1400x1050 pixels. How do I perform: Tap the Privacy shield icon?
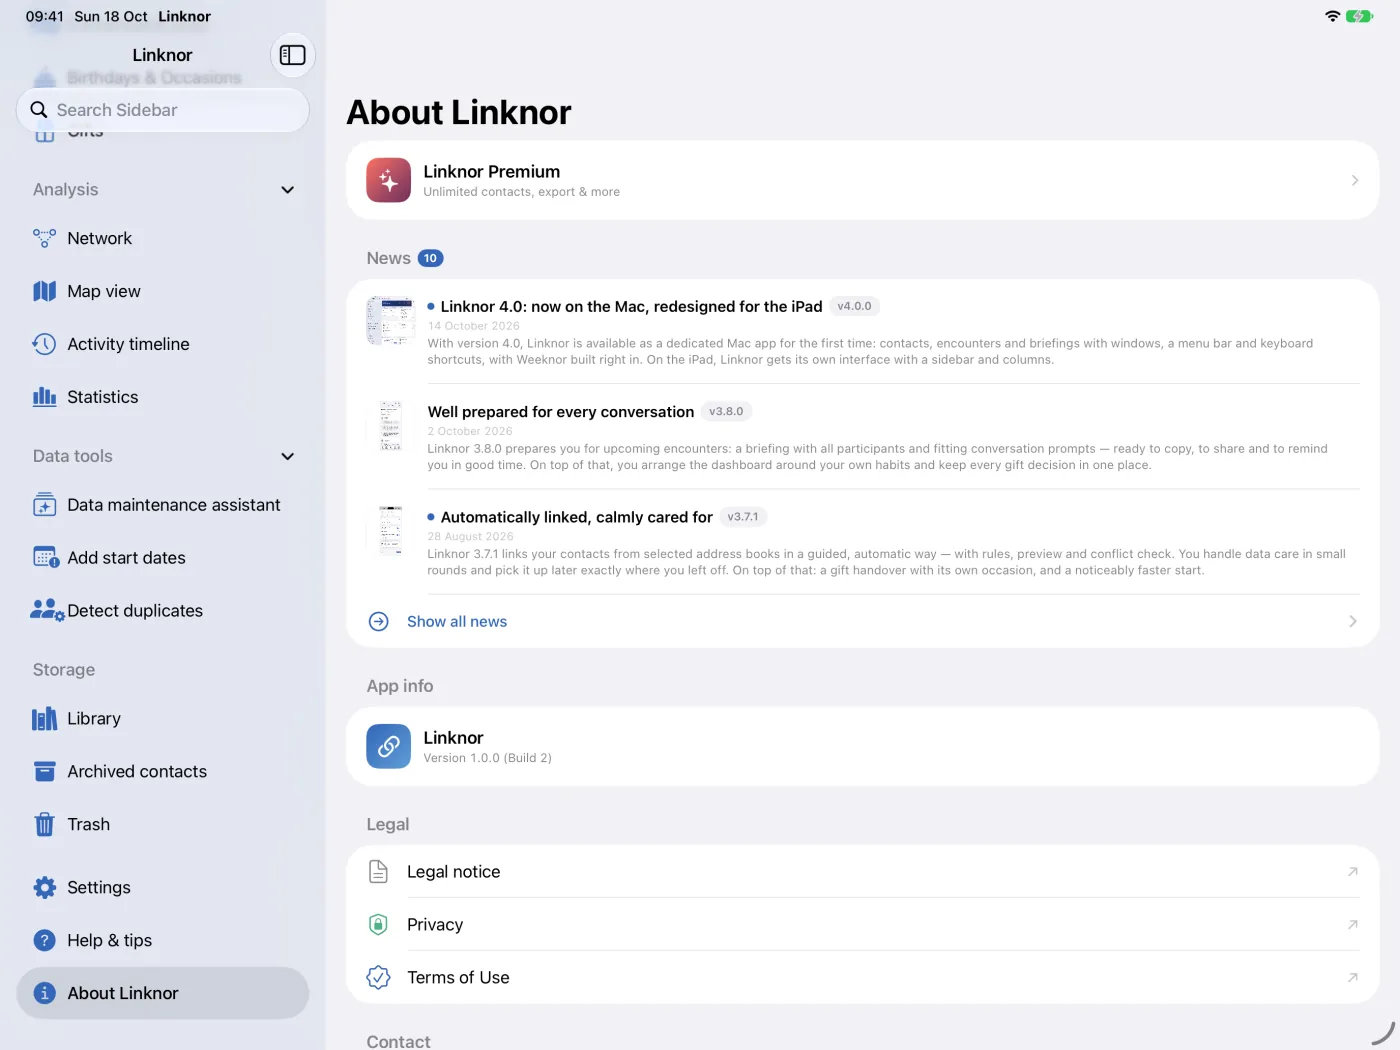click(378, 925)
